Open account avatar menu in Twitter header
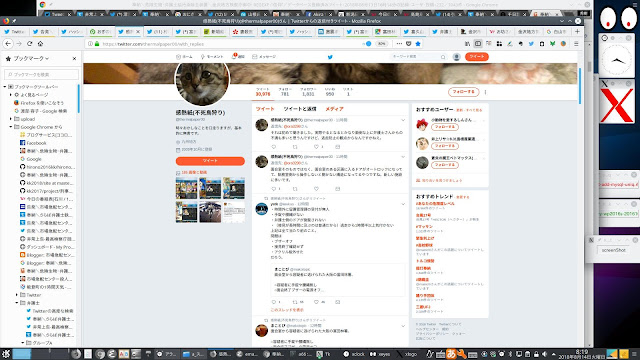 (x=457, y=57)
